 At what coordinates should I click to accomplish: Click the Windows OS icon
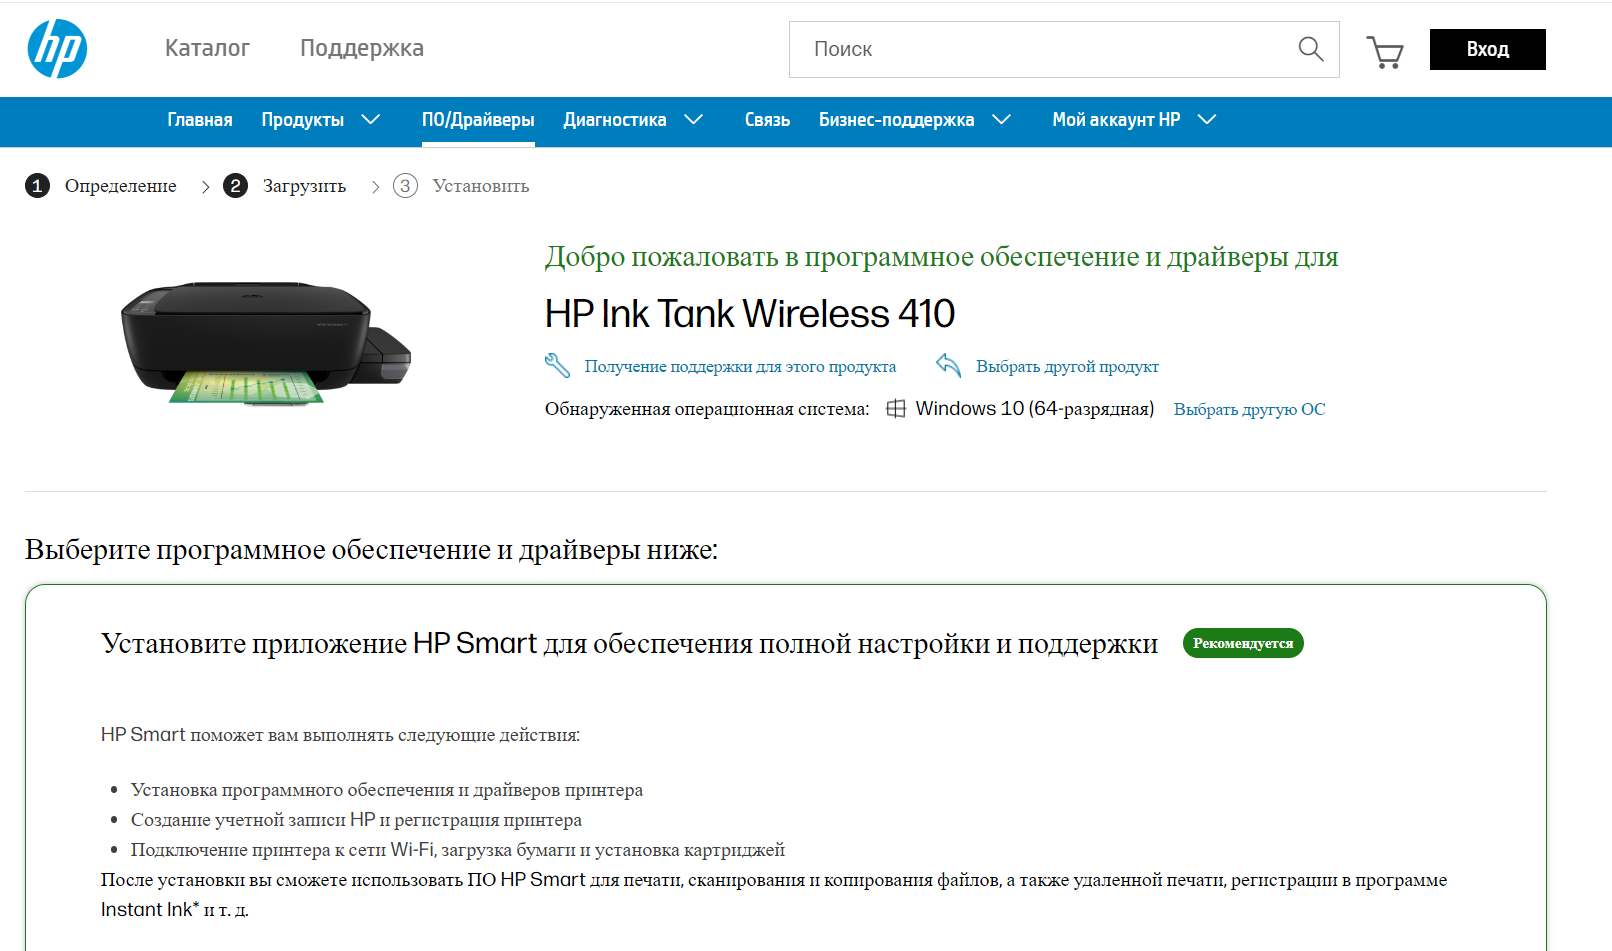tap(896, 409)
